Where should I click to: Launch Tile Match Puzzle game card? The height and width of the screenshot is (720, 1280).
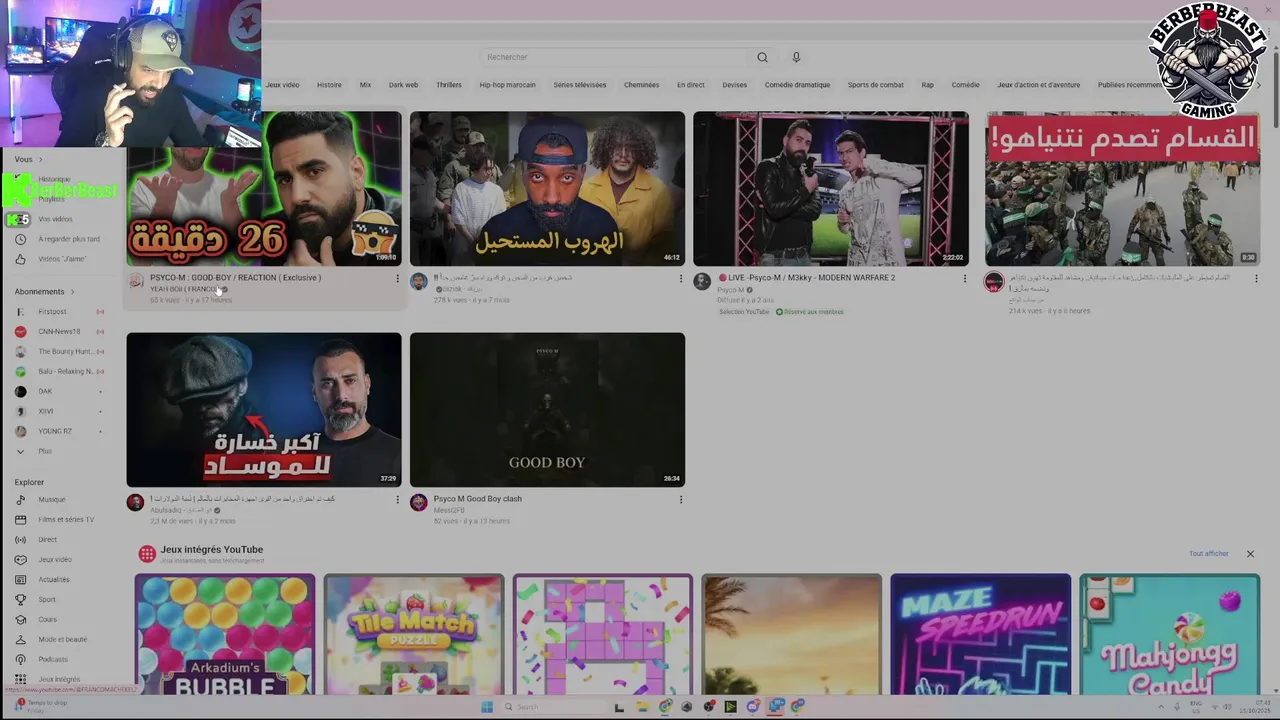(414, 634)
